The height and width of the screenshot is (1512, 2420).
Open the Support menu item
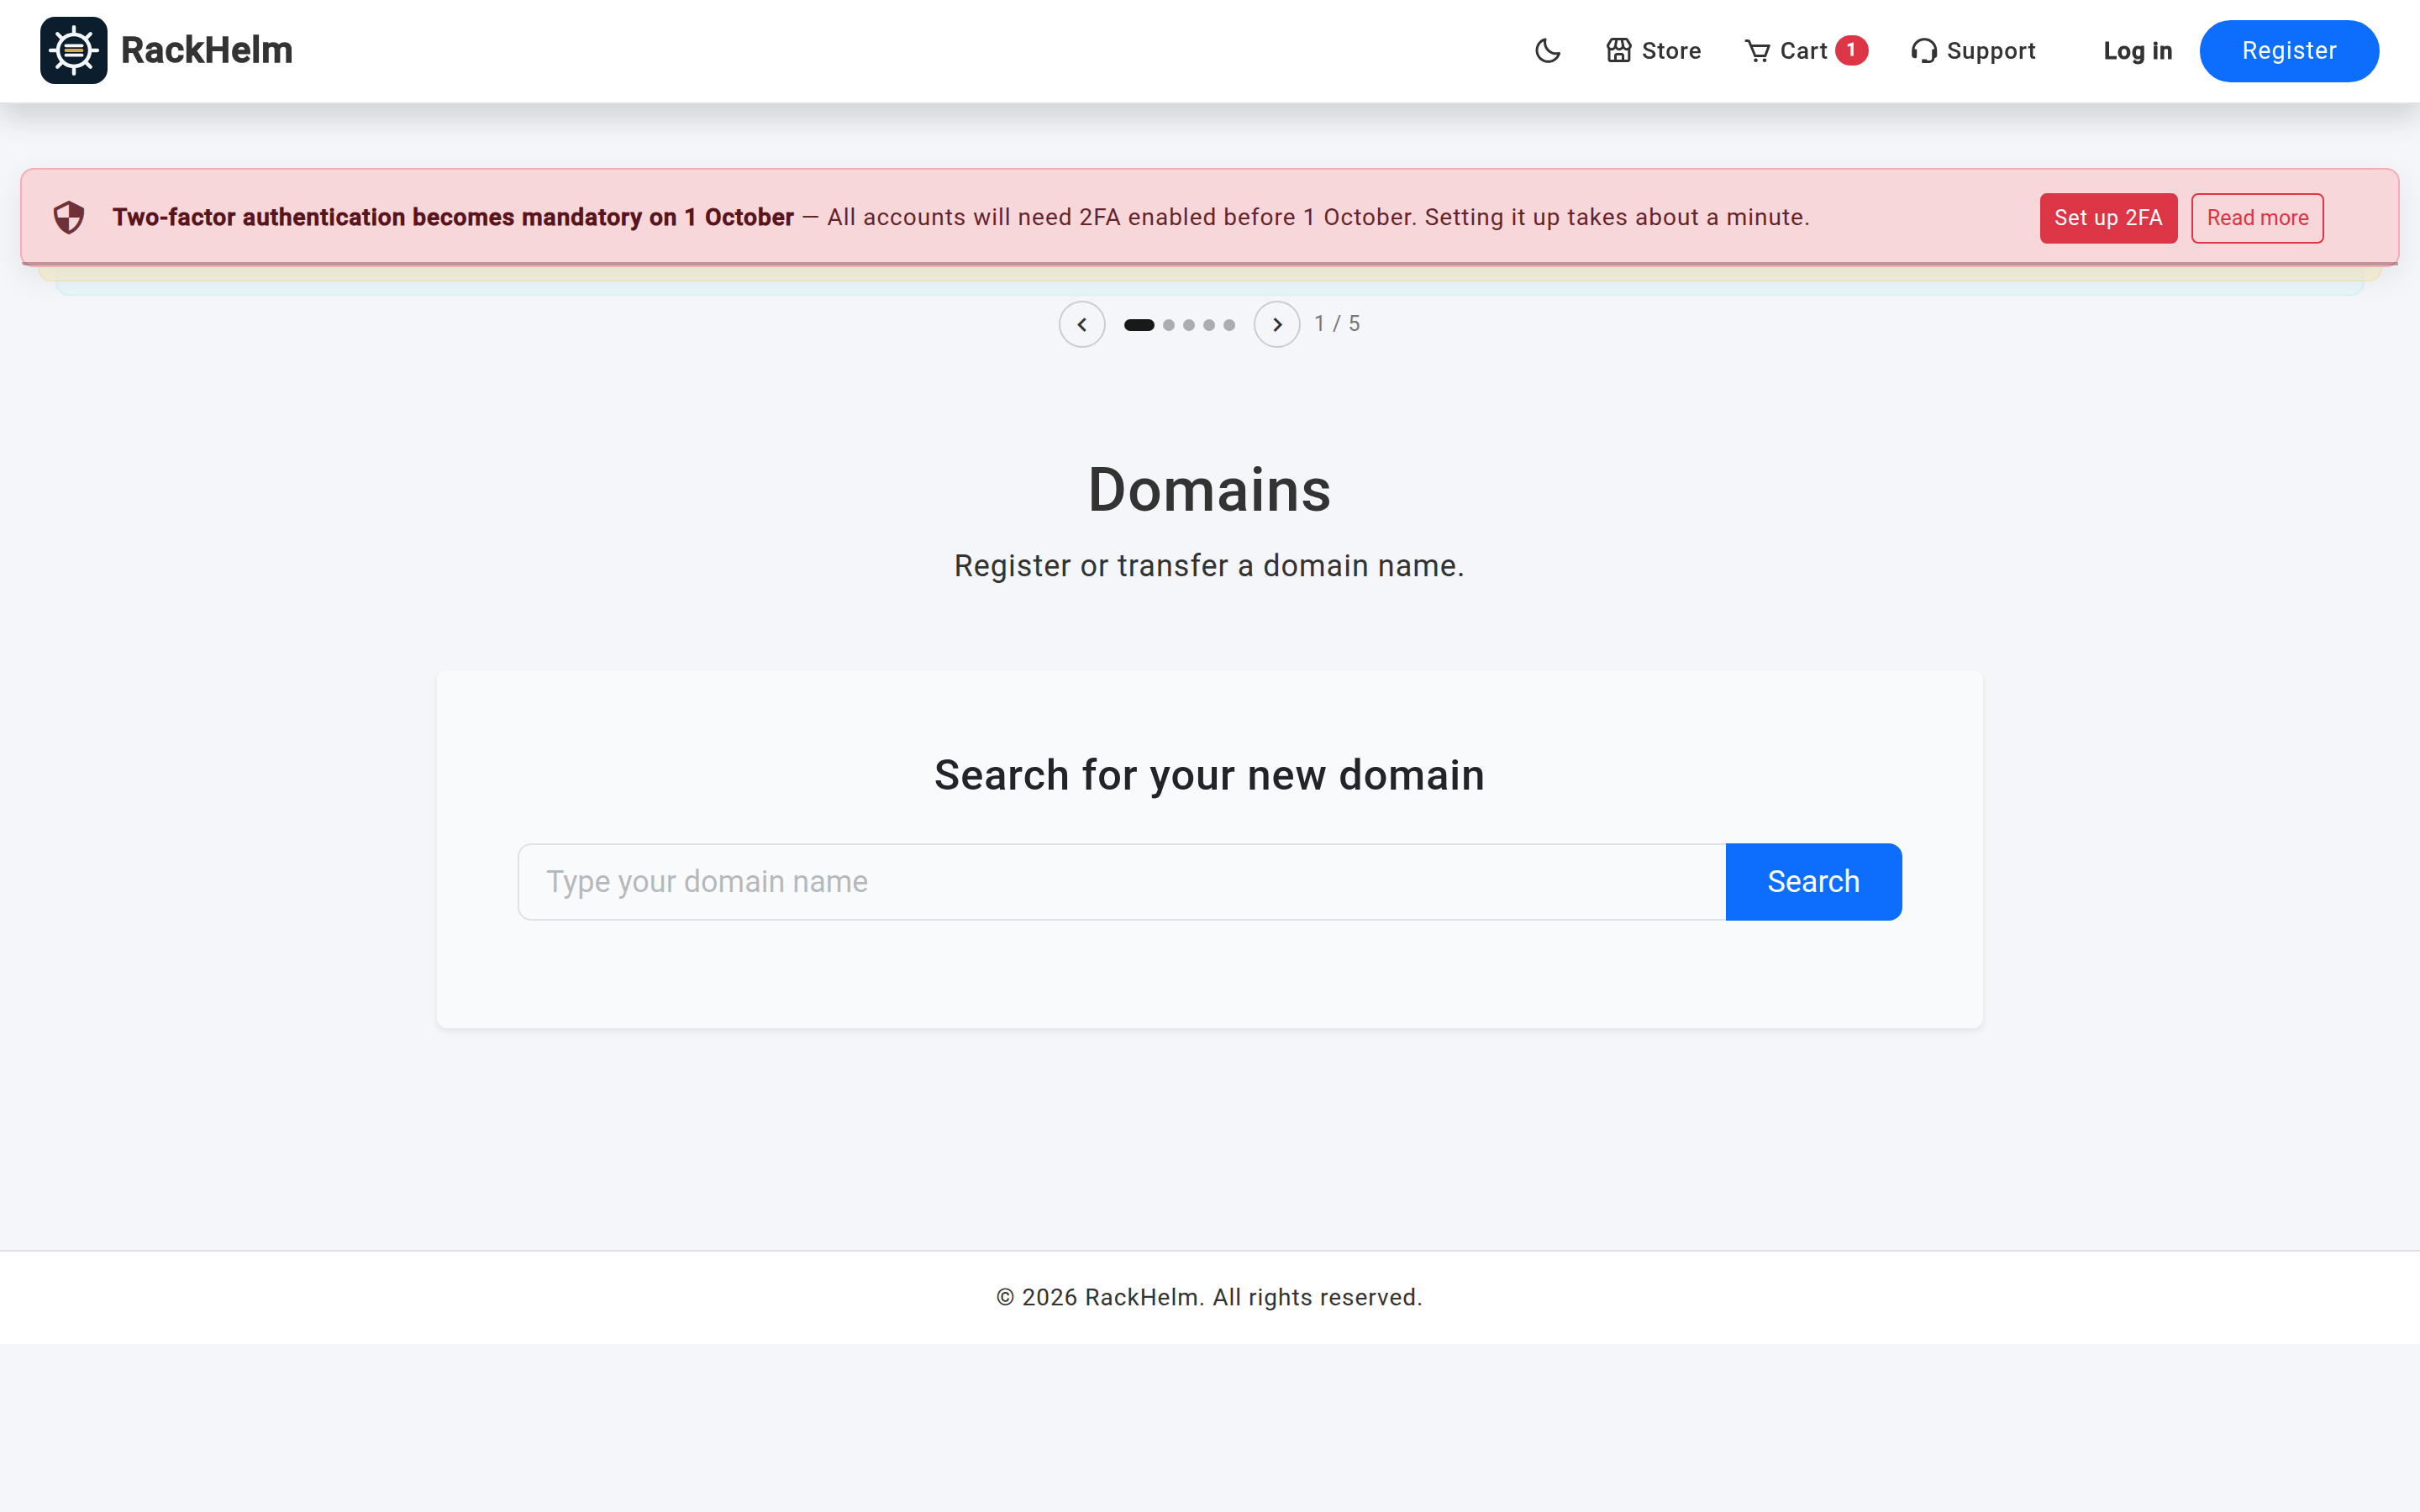[x=1972, y=50]
